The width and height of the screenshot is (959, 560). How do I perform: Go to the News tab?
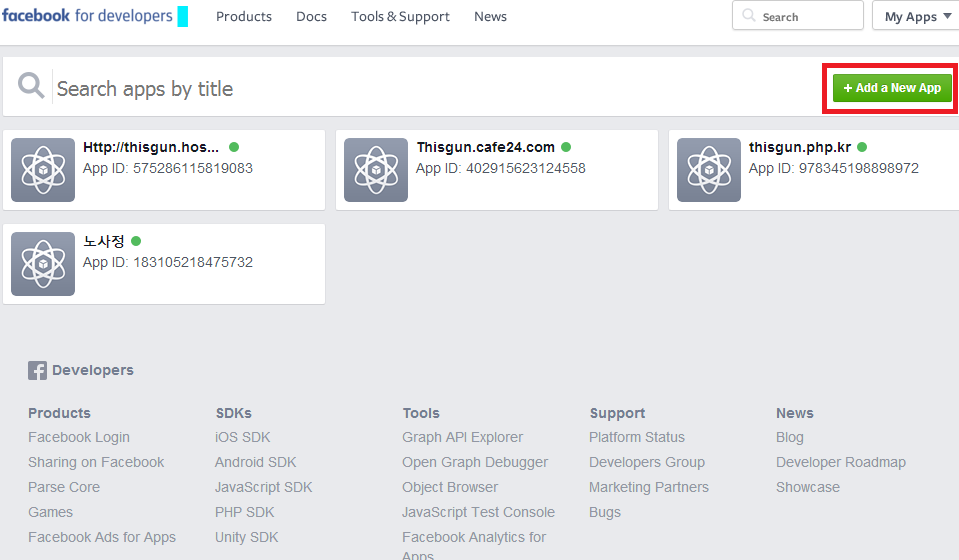490,17
